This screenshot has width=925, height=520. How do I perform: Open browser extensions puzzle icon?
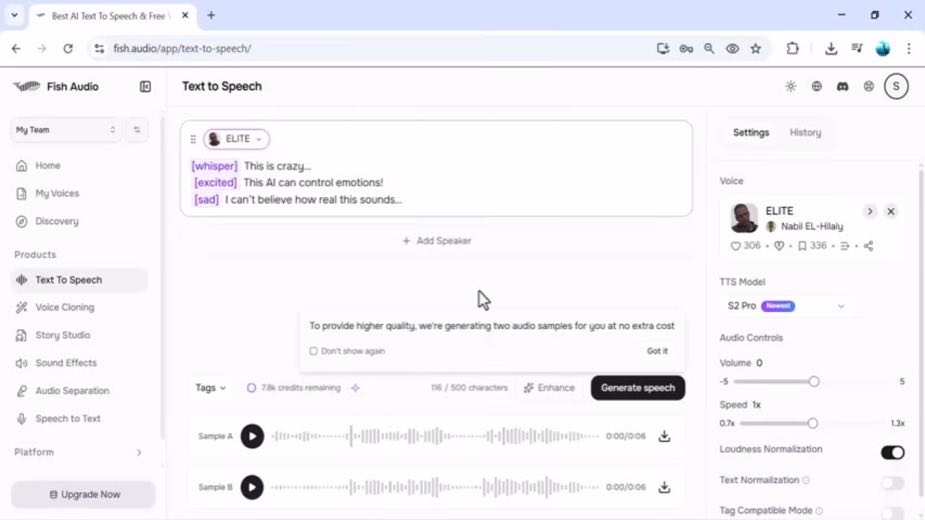(792, 49)
